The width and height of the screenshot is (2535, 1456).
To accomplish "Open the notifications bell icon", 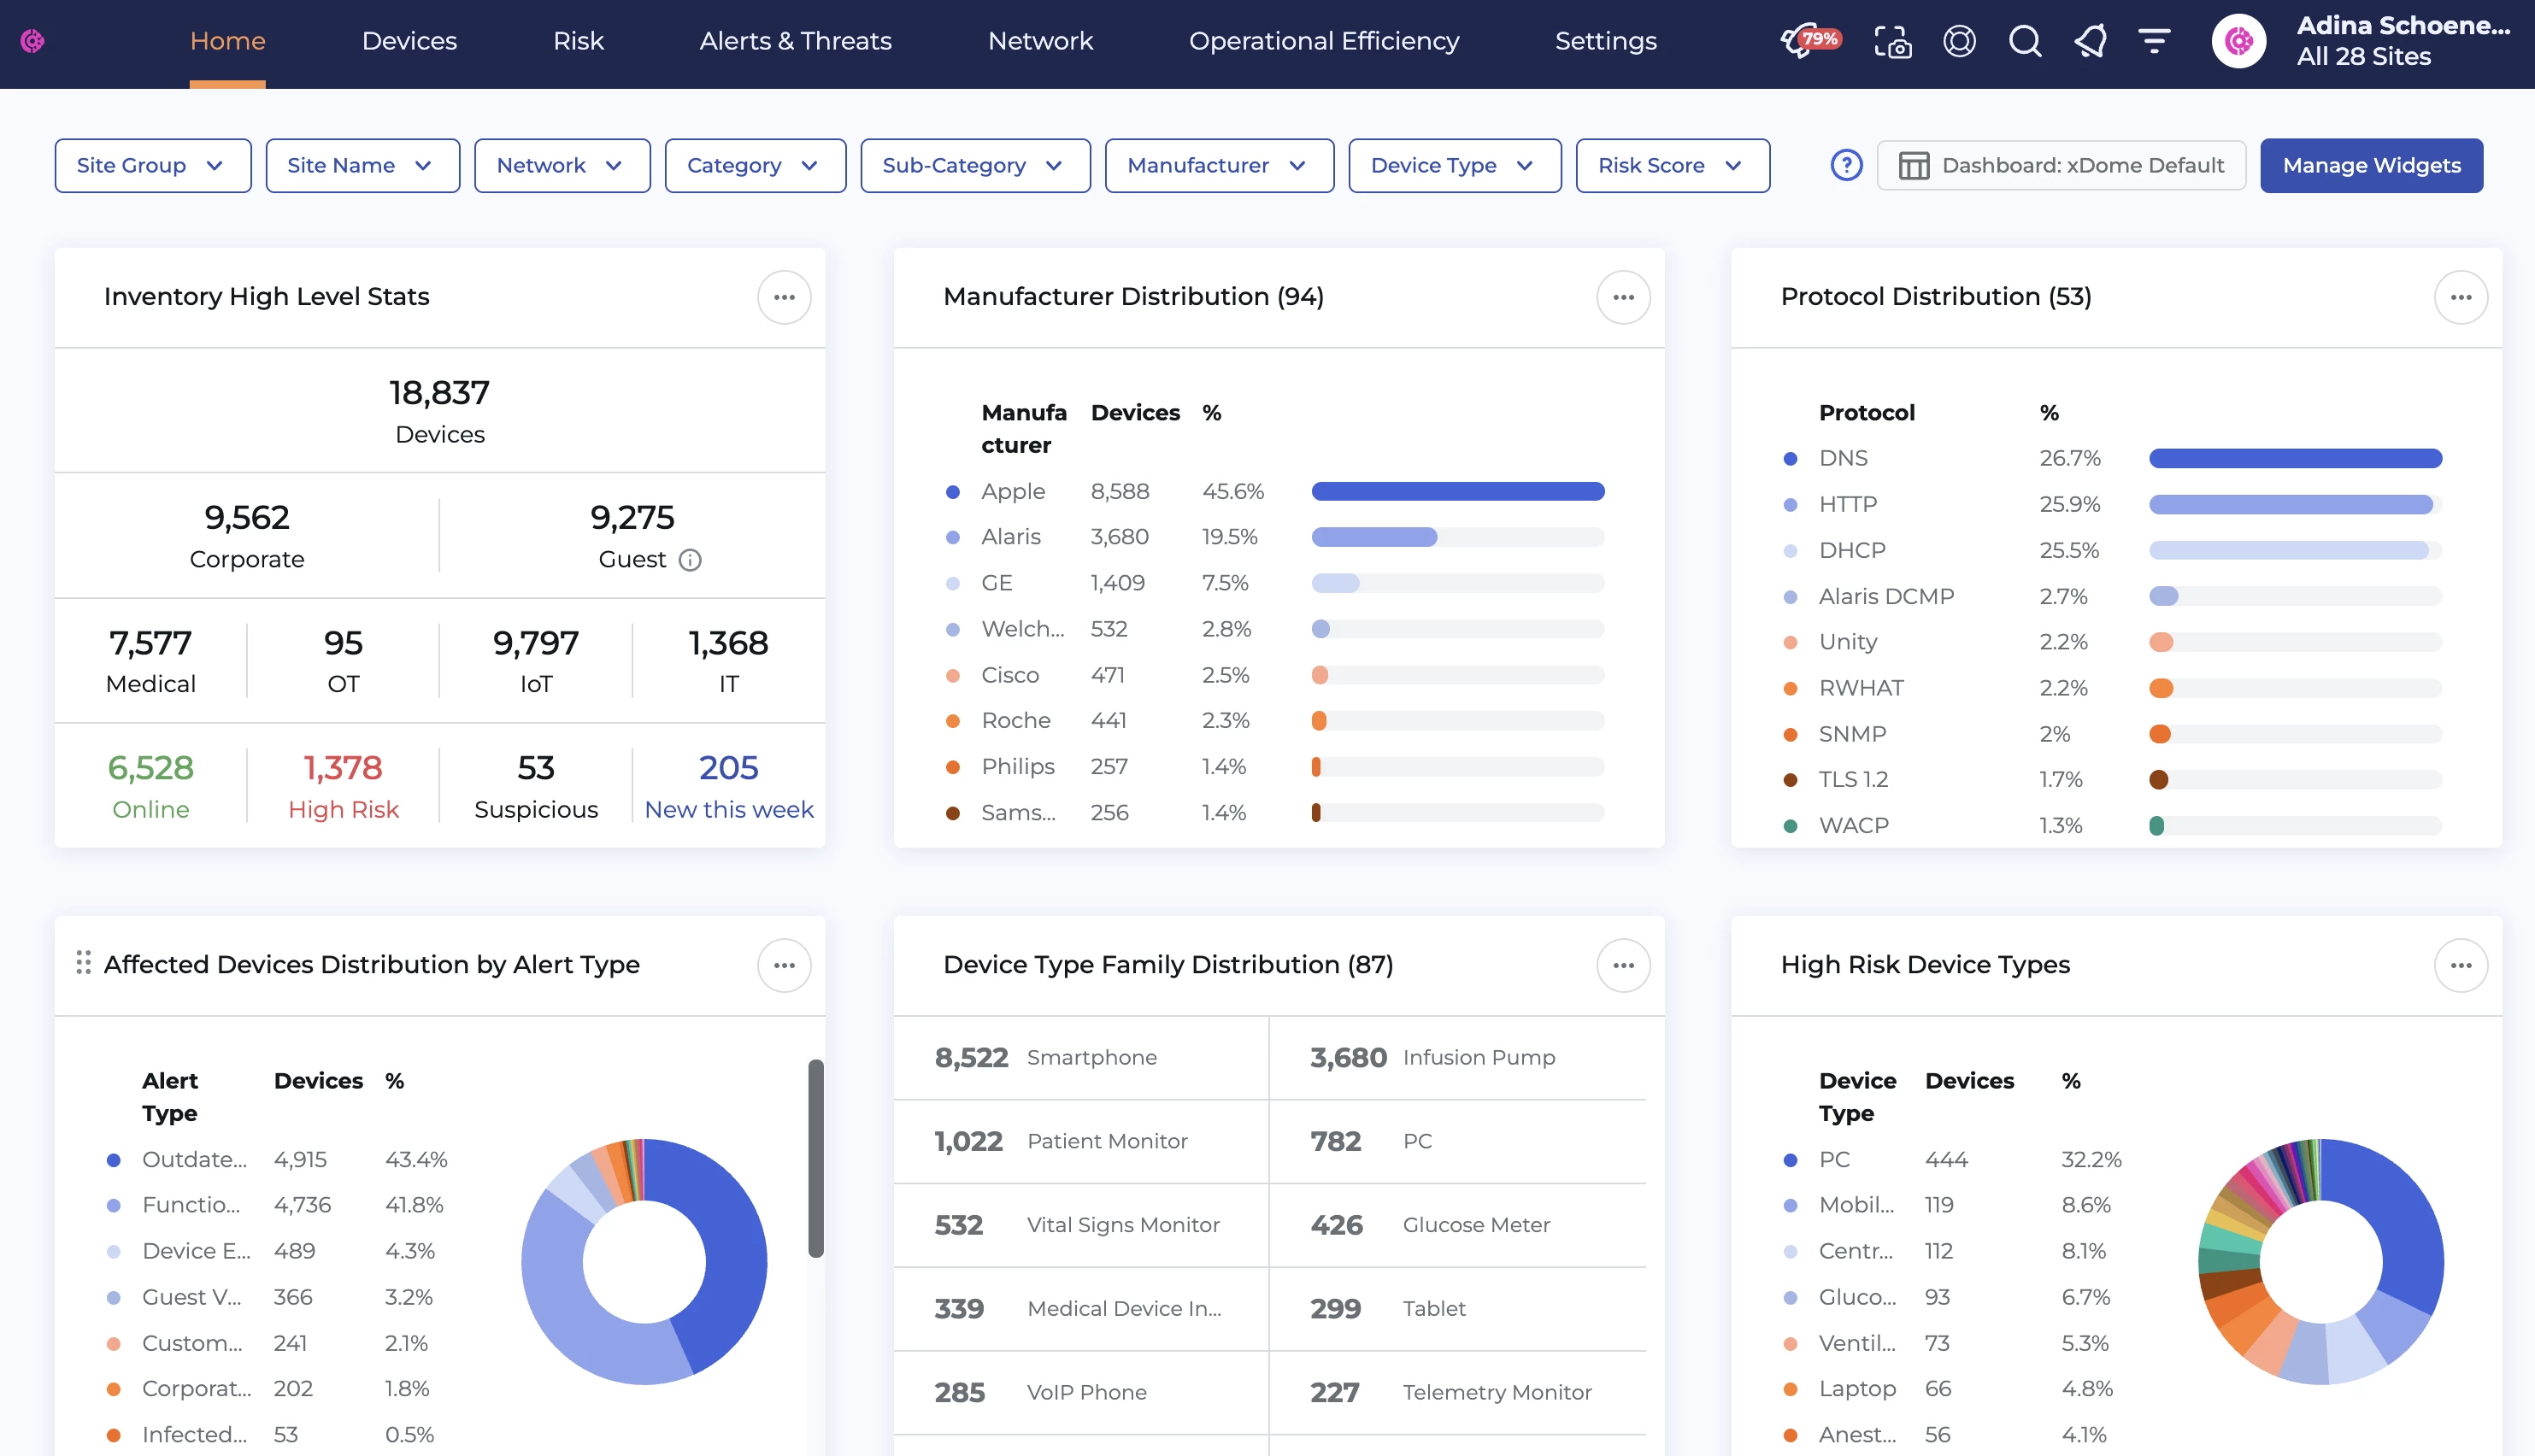I will tap(2090, 41).
